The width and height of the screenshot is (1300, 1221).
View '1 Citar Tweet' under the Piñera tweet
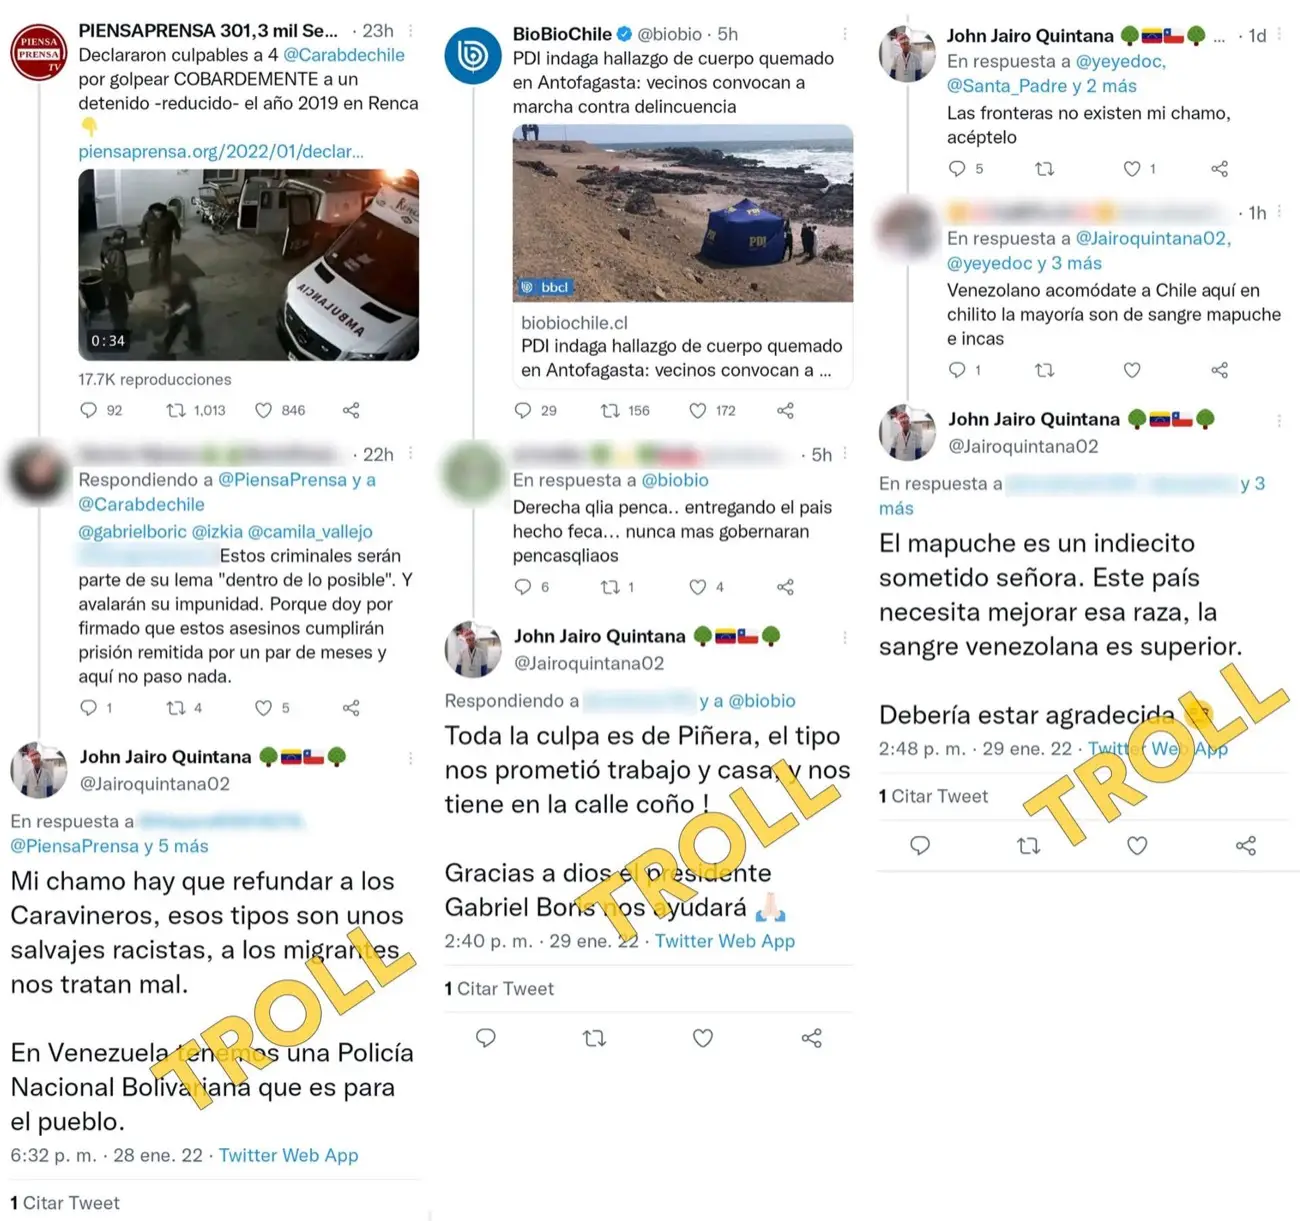tap(499, 989)
